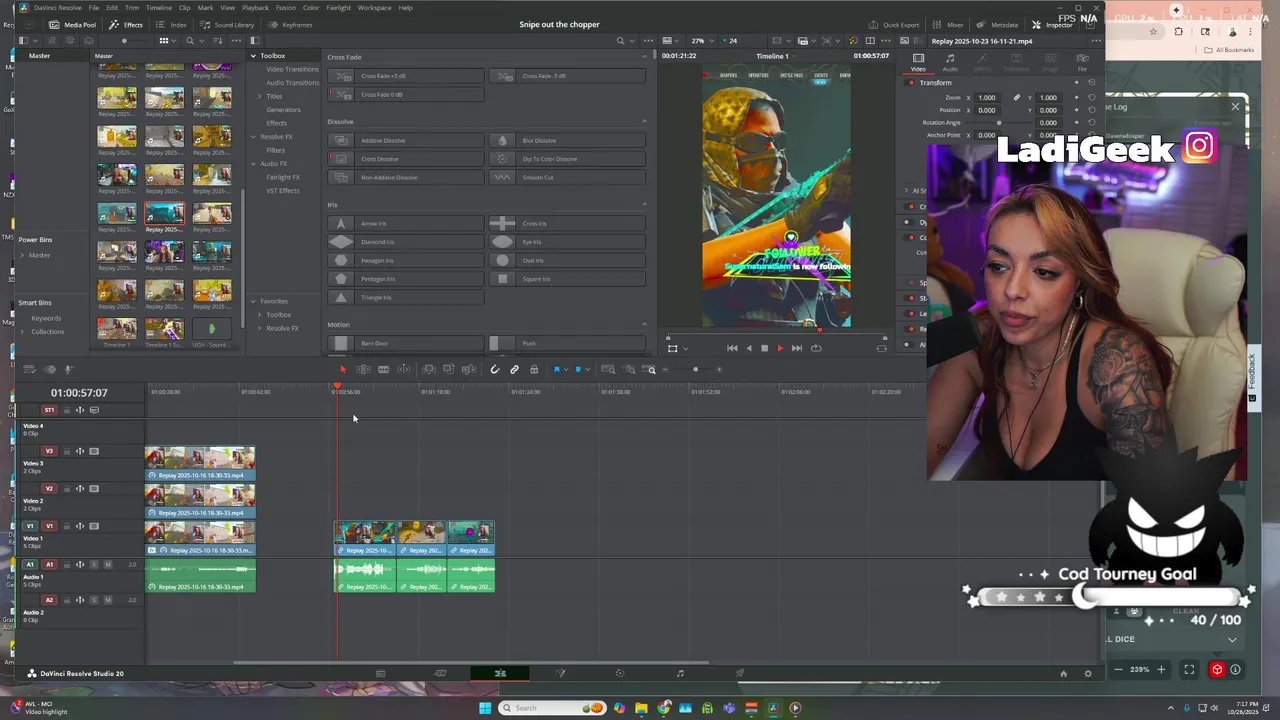The image size is (1280, 720).
Task: Toggle the Zoom link chain icon
Action: point(1017,98)
